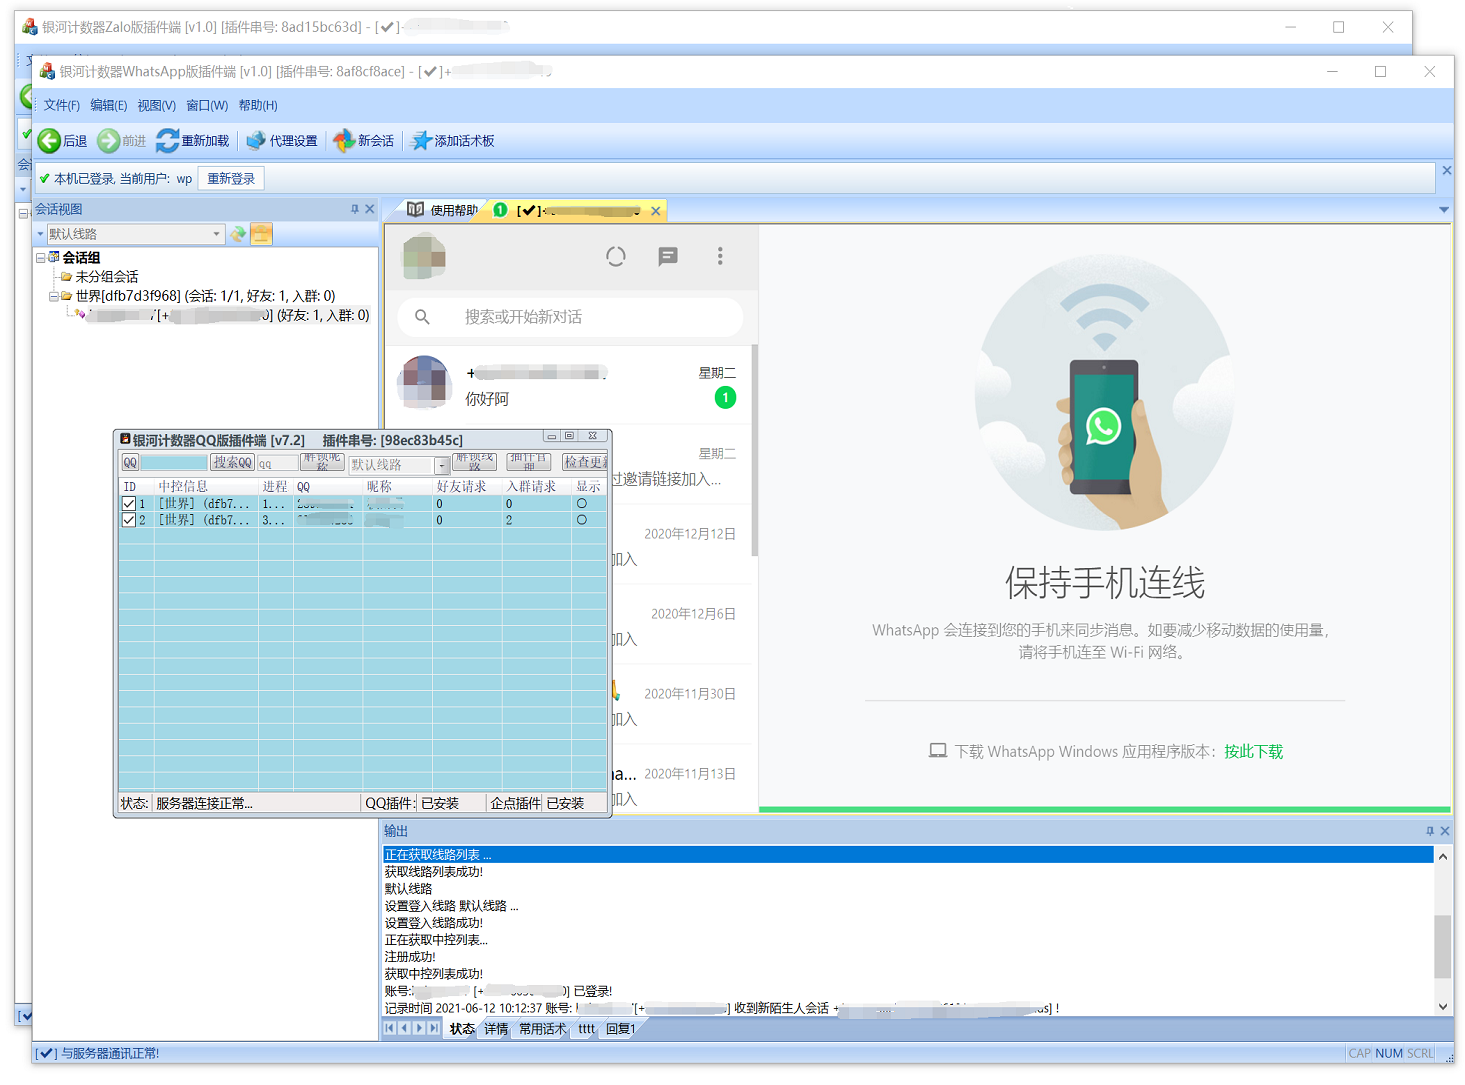The height and width of the screenshot is (1085, 1465).
Task: Open WhatsApp three-dot menu
Action: coord(720,257)
